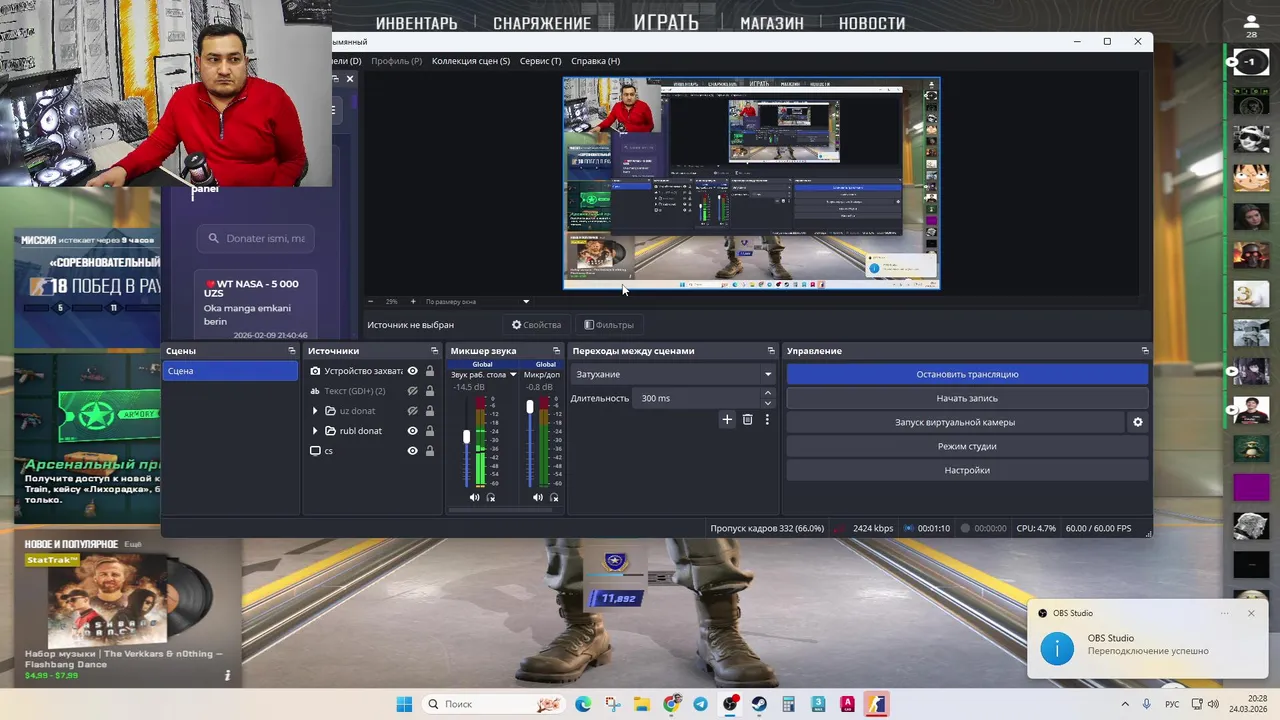Click the 300 ms duration field
1280x720 pixels.
(x=698, y=398)
